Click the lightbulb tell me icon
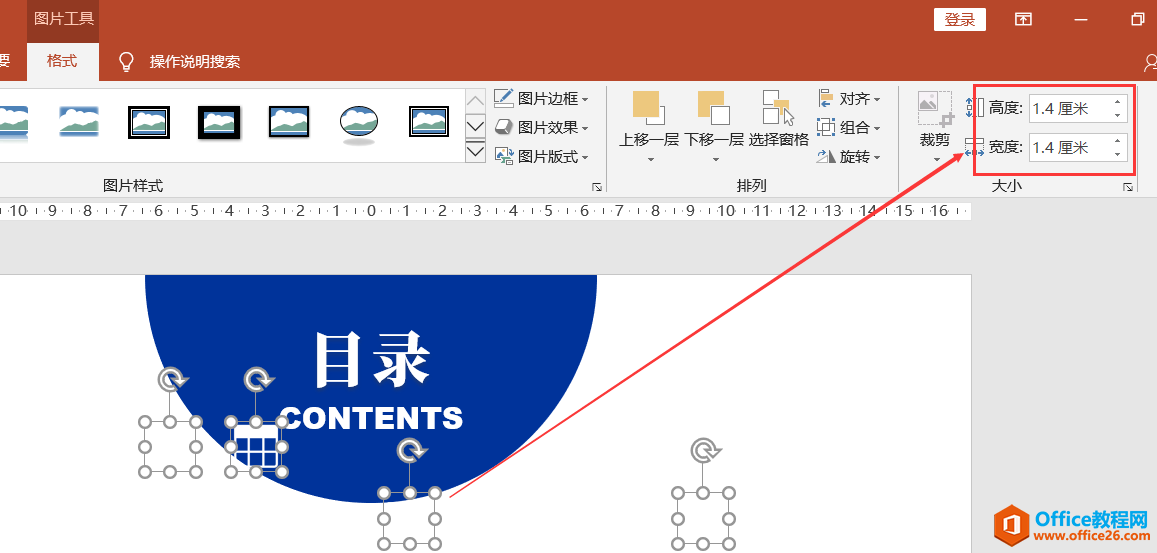Image resolution: width=1157 pixels, height=553 pixels. point(127,62)
